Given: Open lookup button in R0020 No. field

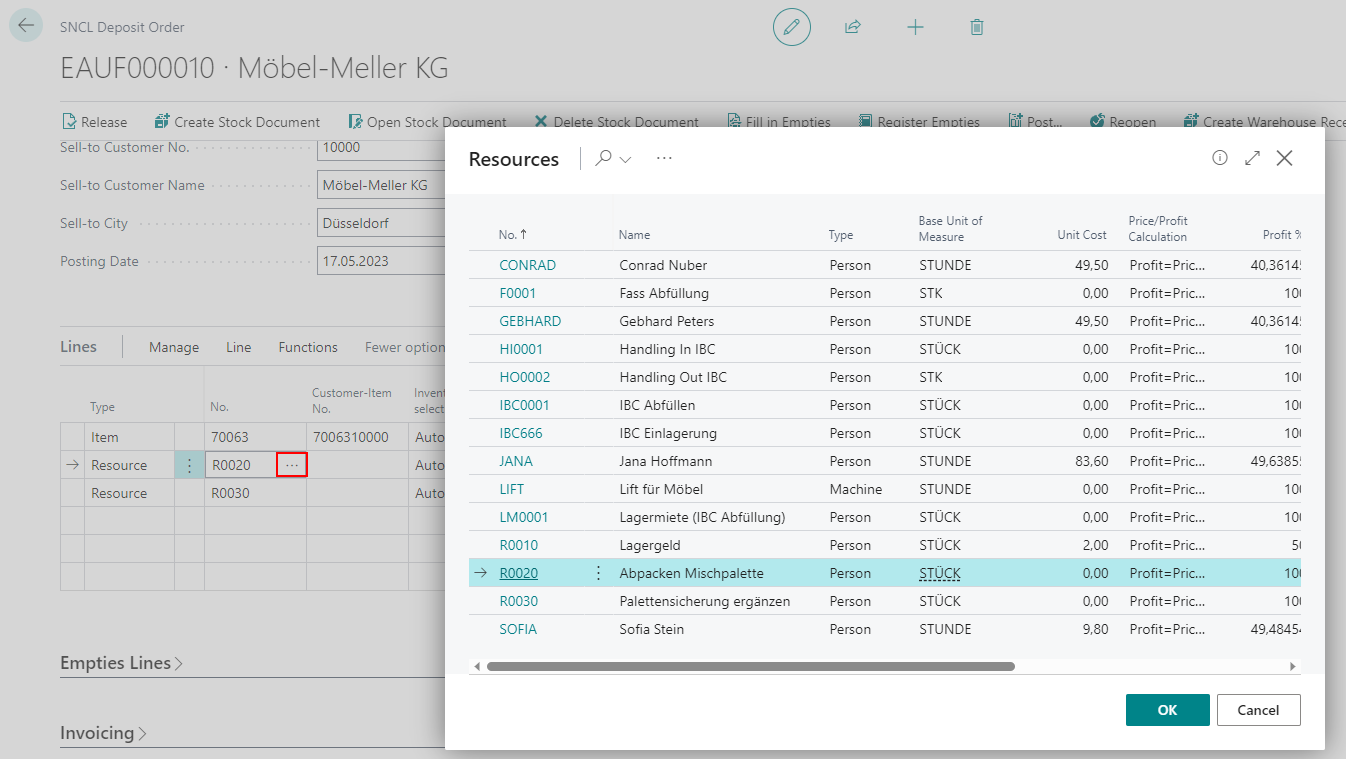Looking at the screenshot, I should [291, 465].
